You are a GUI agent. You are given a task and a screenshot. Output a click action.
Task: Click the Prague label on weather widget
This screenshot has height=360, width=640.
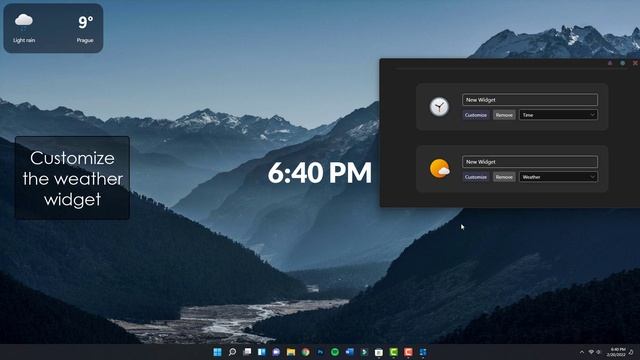pyautogui.click(x=85, y=40)
